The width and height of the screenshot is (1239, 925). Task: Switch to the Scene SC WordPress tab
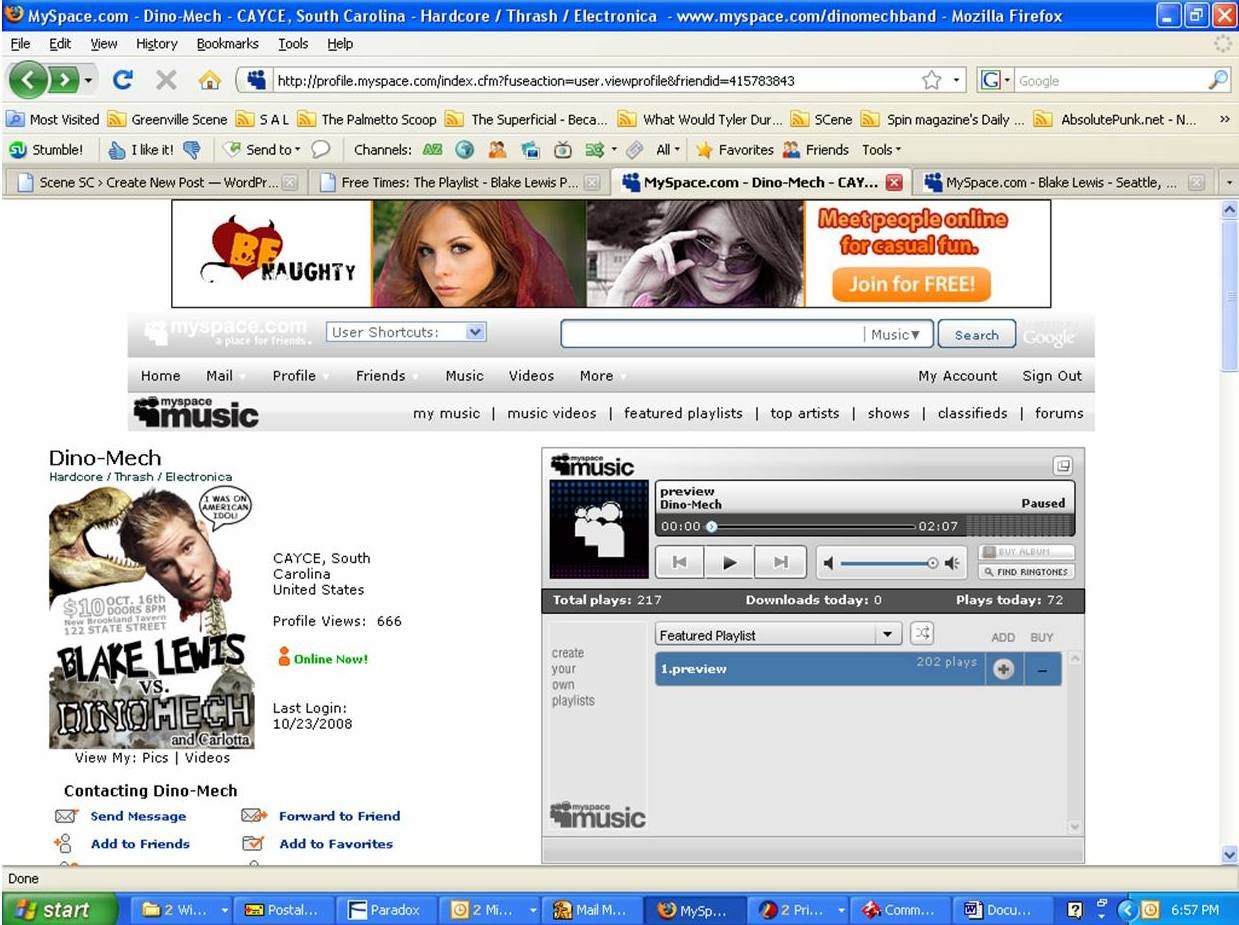[157, 182]
